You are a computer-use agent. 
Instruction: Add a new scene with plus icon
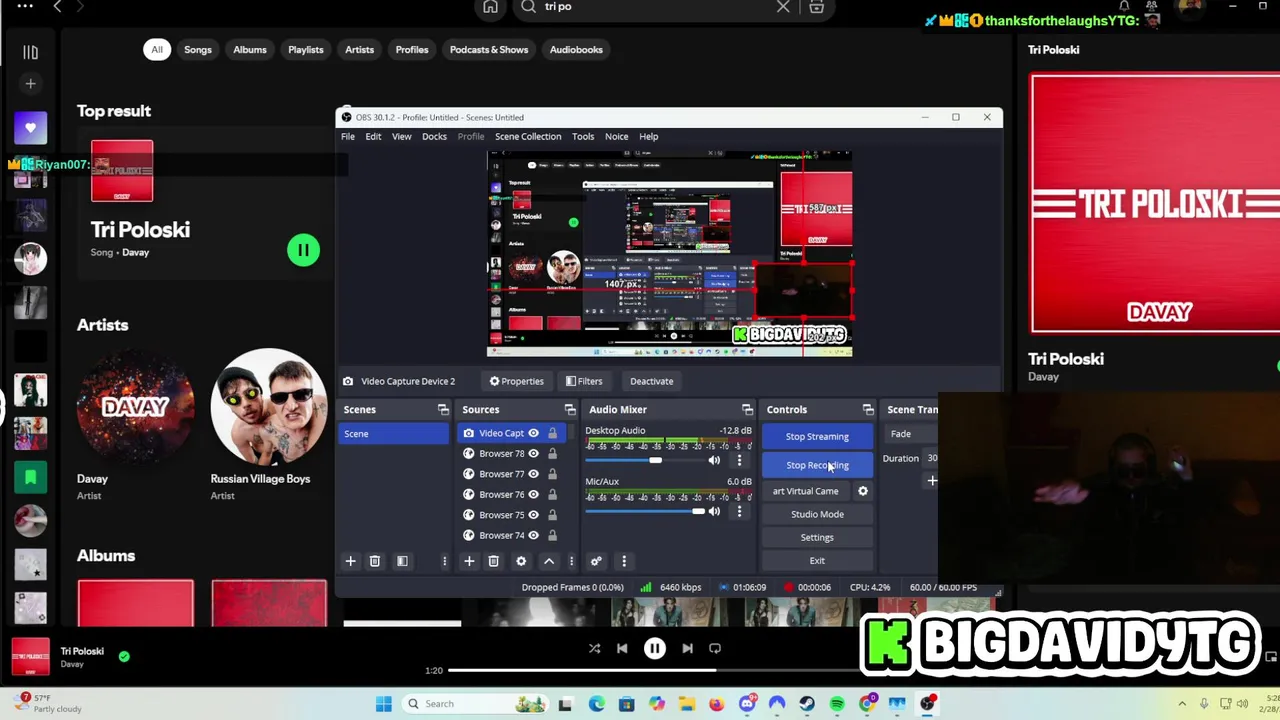[x=350, y=561]
